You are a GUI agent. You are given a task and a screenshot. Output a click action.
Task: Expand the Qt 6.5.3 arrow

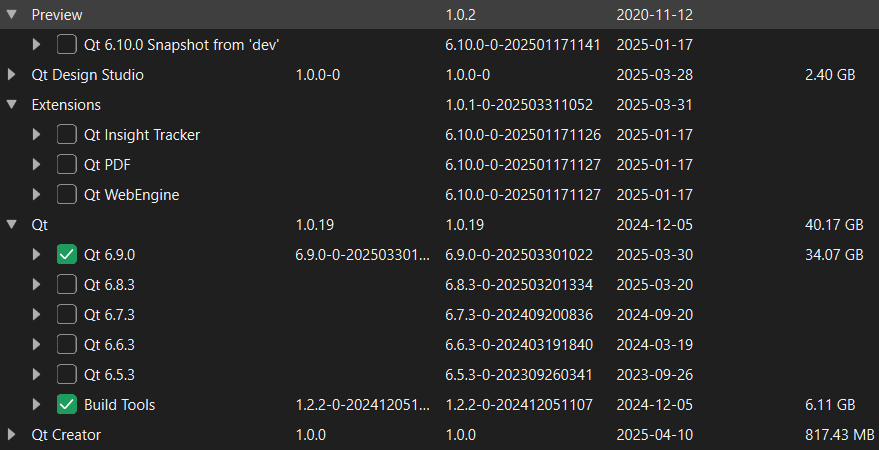[x=37, y=375]
